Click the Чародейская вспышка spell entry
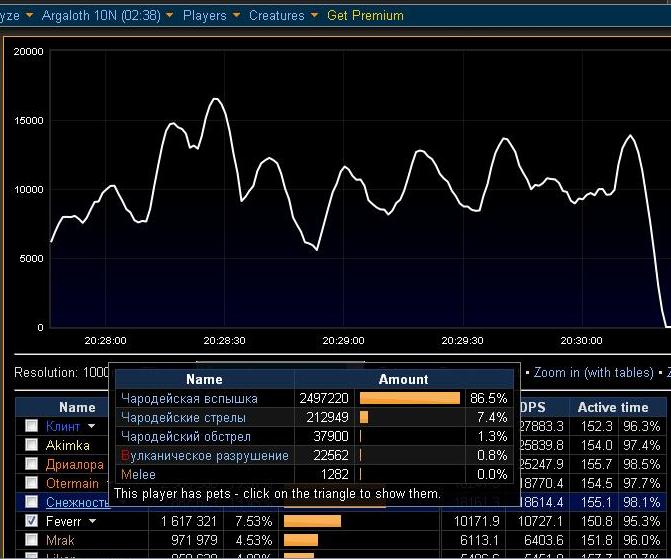The width and height of the screenshot is (671, 559). [x=189, y=398]
